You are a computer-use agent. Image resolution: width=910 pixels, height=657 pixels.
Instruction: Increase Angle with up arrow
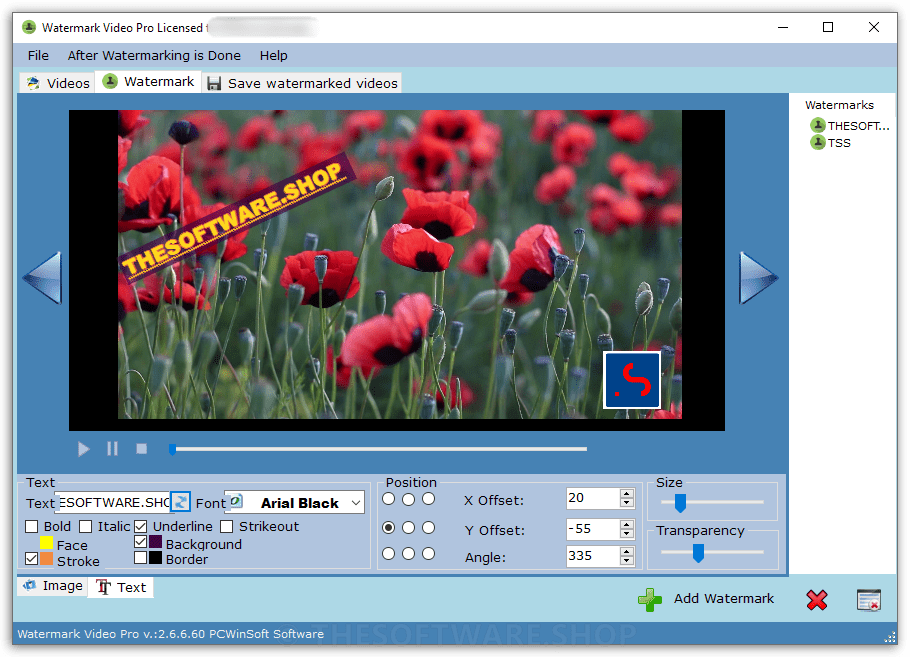tap(626, 551)
